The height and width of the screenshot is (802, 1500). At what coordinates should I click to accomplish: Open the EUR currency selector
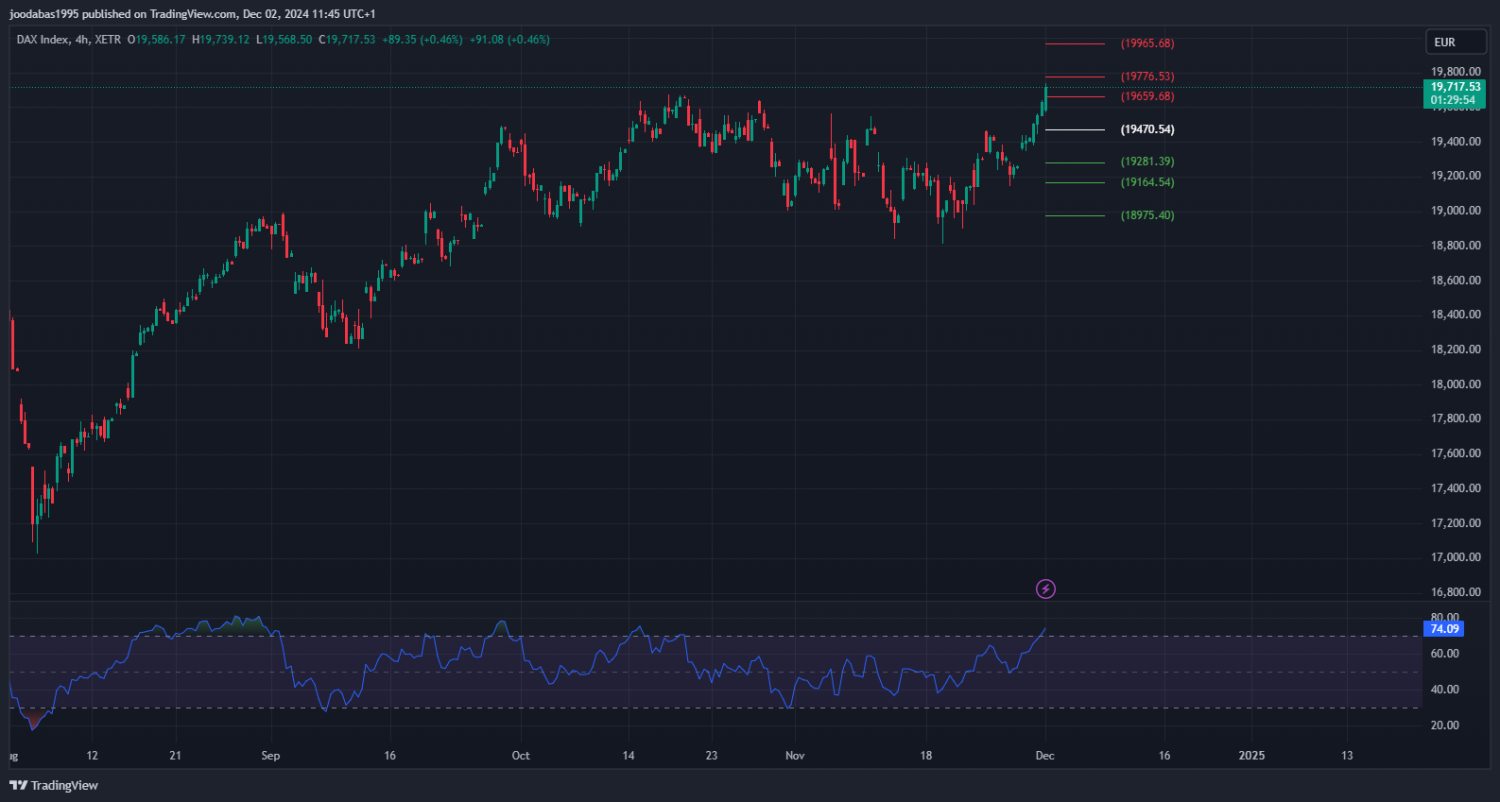click(1444, 42)
